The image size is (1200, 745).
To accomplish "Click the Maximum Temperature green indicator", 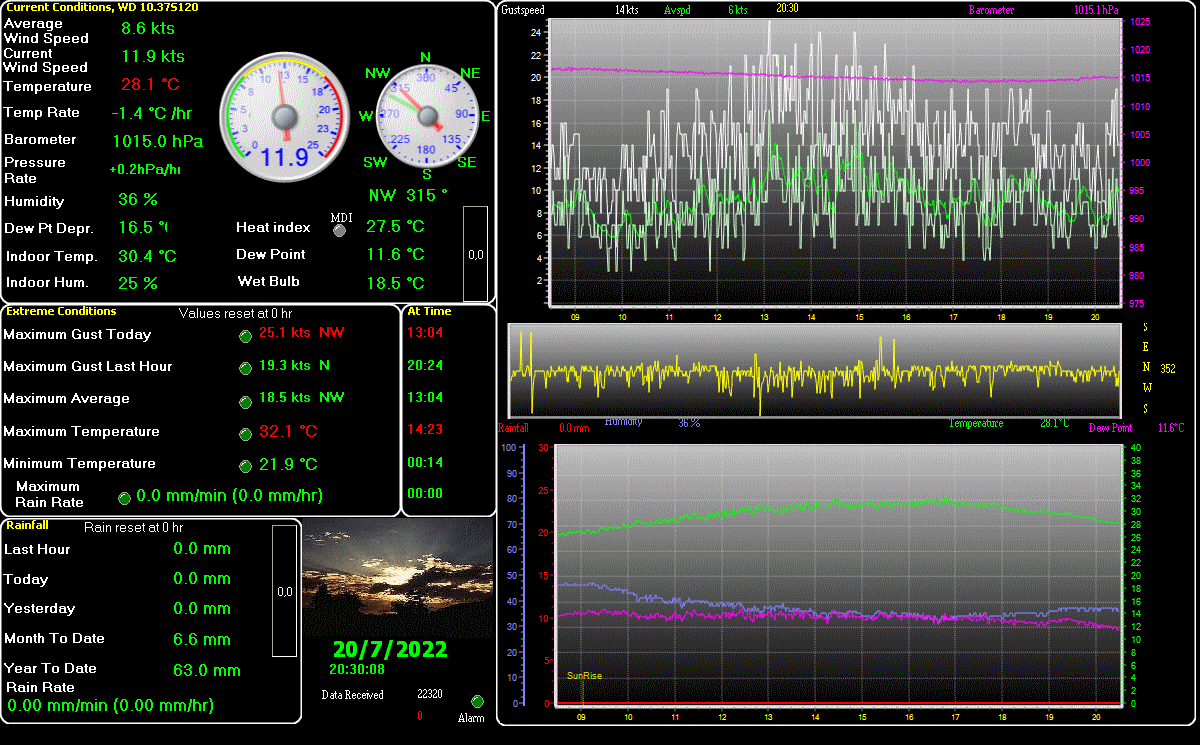I will click(245, 433).
